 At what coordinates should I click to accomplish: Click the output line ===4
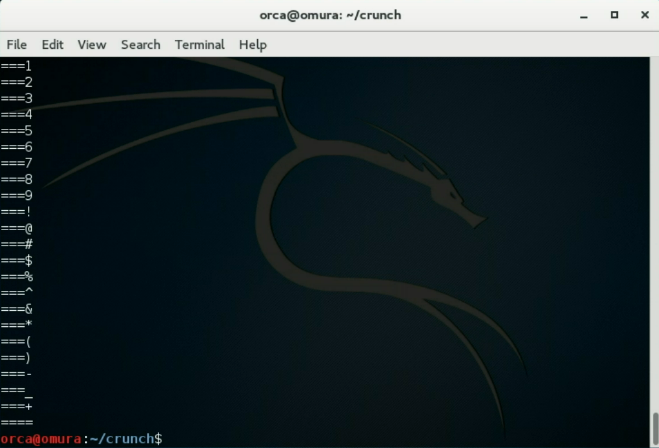pyautogui.click(x=16, y=114)
